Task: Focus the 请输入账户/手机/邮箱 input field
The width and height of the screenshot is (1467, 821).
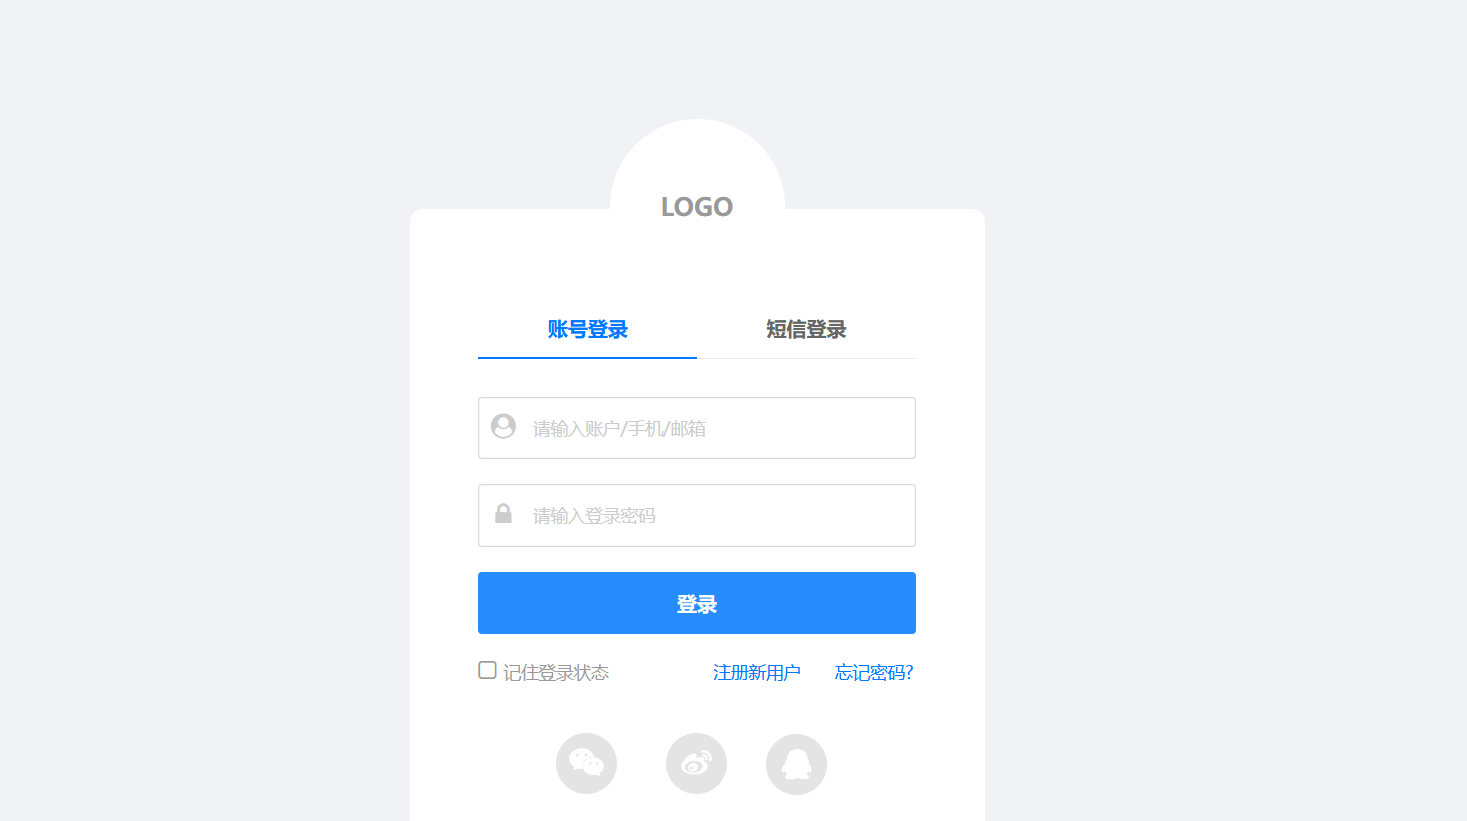Action: pos(697,428)
